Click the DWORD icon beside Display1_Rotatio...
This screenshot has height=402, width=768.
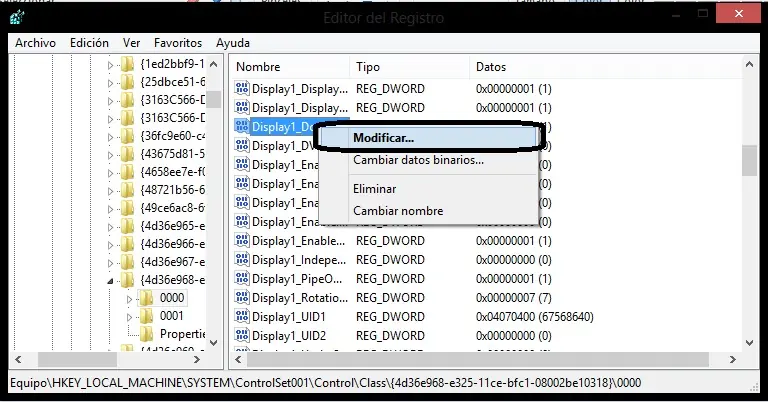click(x=242, y=297)
